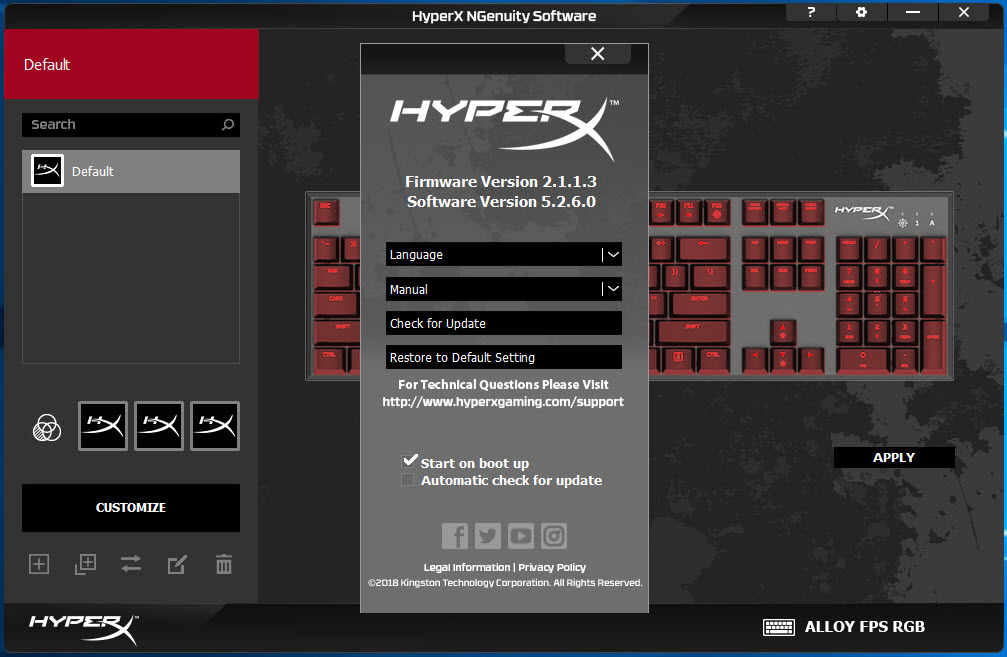Viewport: 1007px width, 657px height.
Task: Select the middle HyperX preset thumbnail
Action: (159, 426)
